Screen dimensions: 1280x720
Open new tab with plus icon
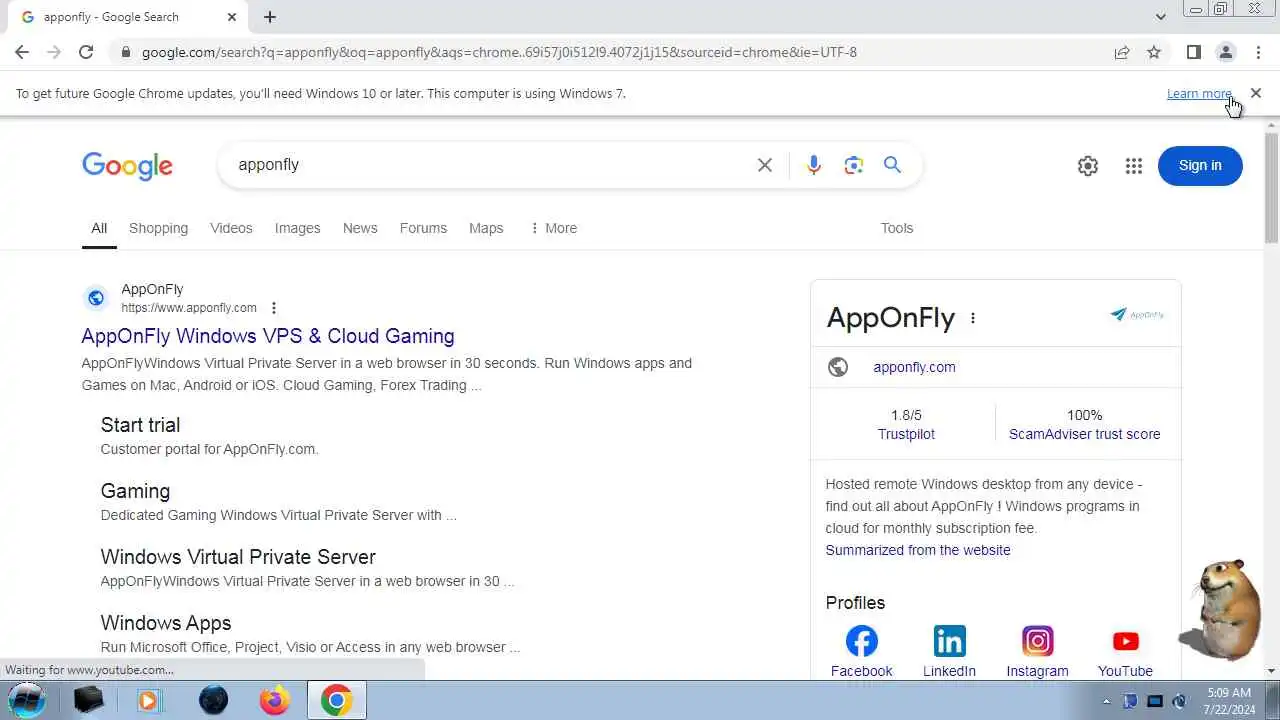coord(270,17)
